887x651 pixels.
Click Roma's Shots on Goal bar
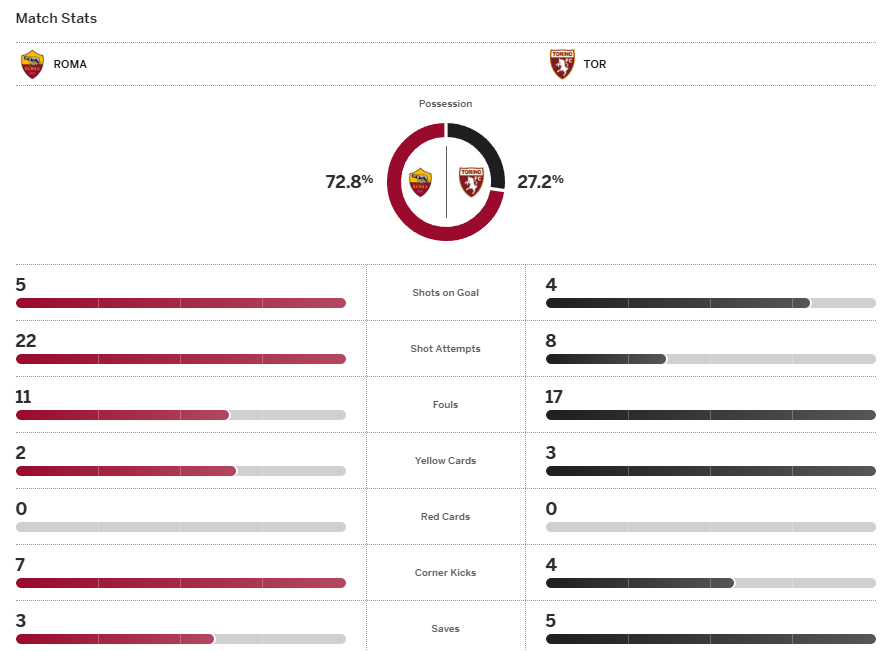[x=181, y=303]
